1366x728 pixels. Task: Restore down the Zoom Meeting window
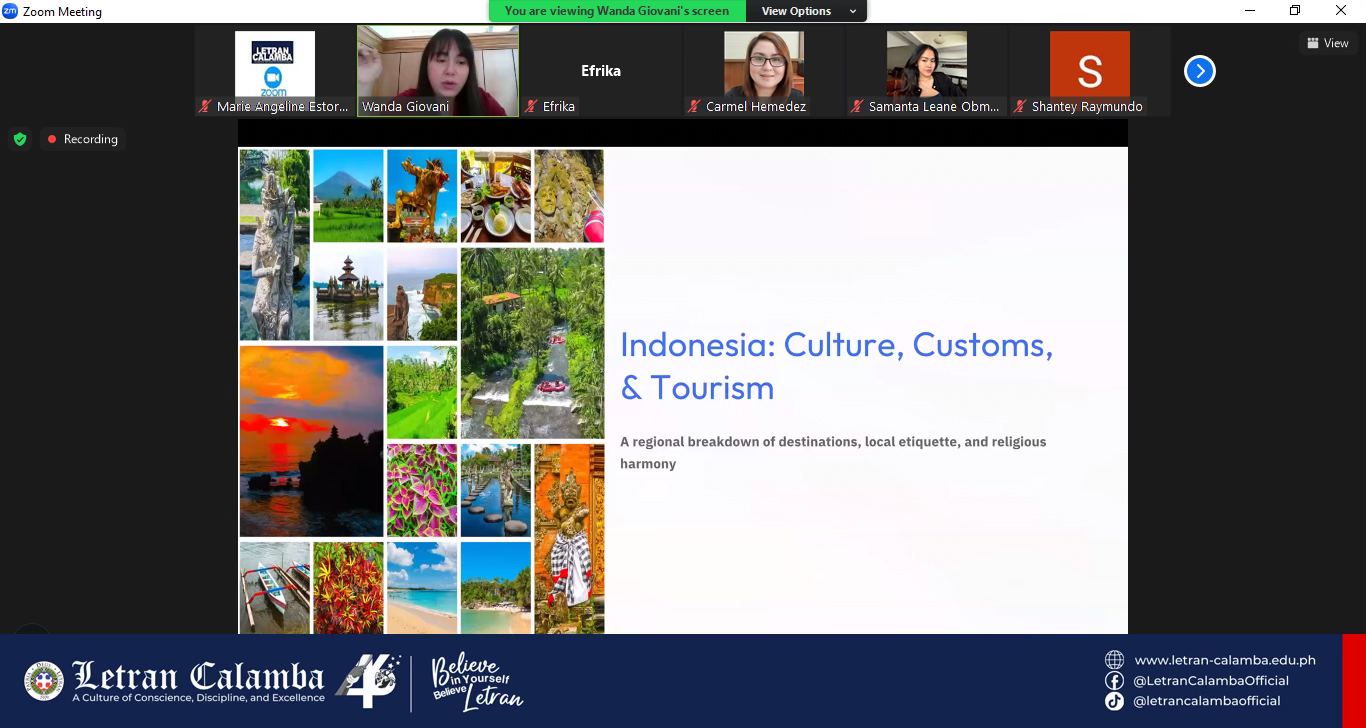pos(1295,11)
